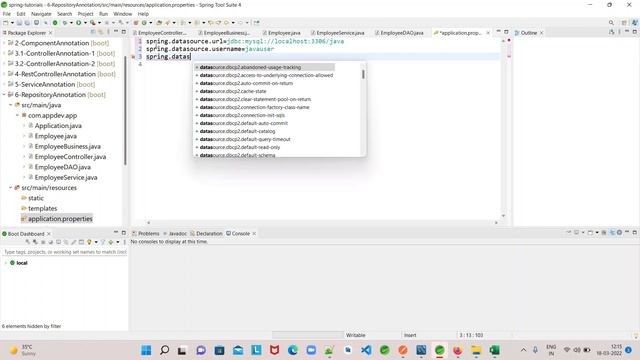640x360 pixels.
Task: Switch to the Declaration tab
Action: pyautogui.click(x=207, y=233)
